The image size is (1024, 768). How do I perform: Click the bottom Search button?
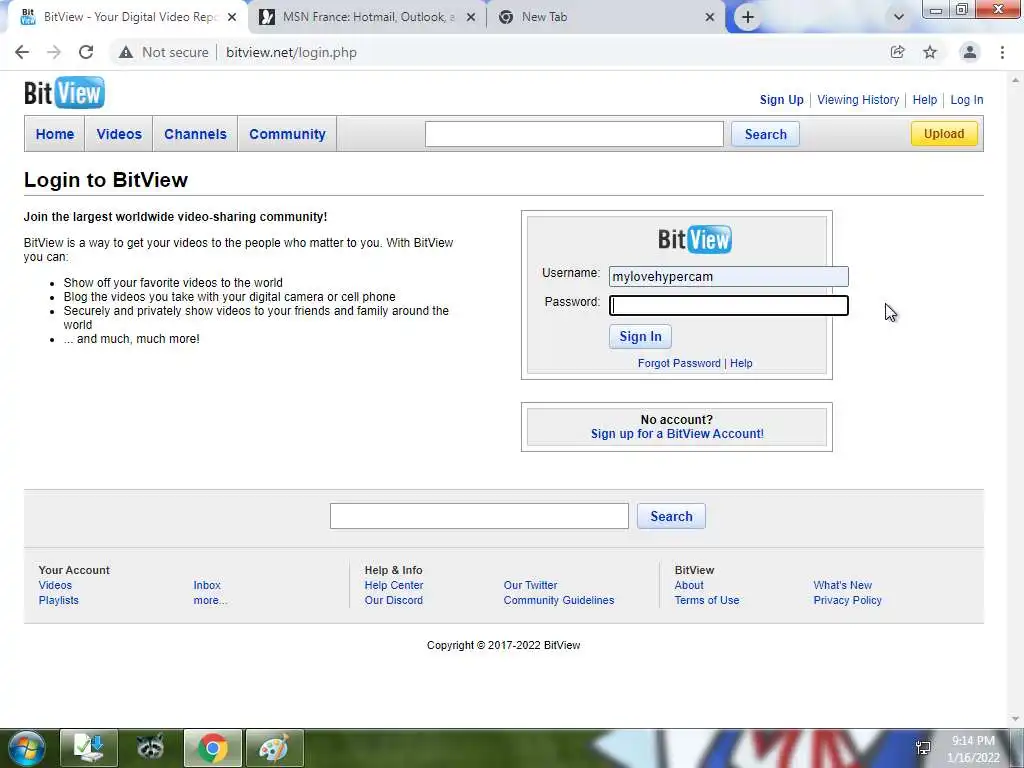[671, 516]
